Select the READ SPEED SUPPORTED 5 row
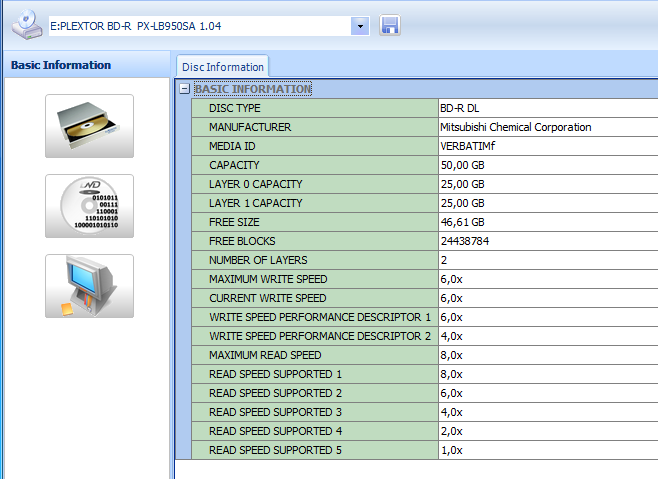 point(425,450)
